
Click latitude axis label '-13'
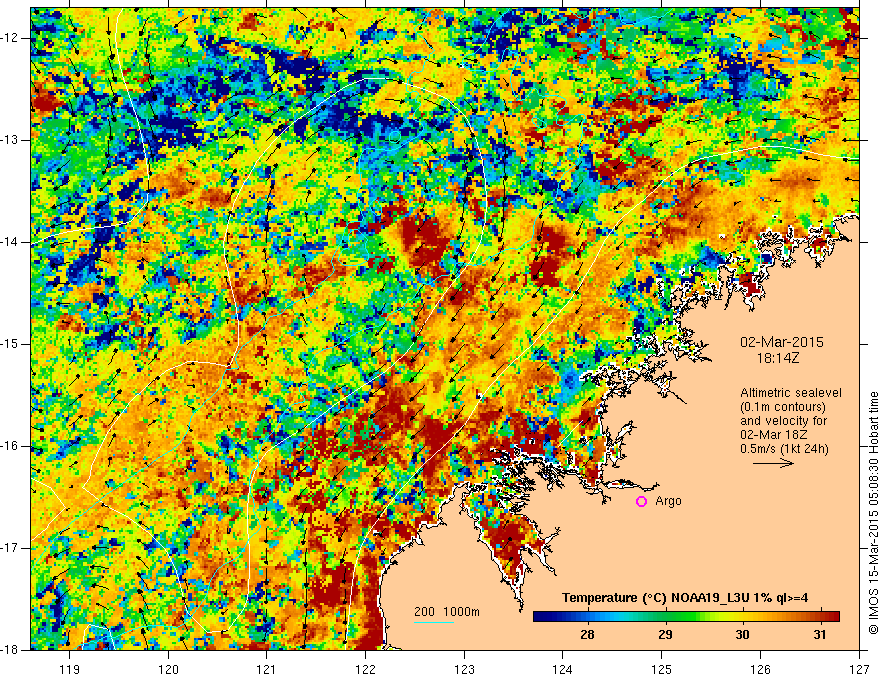click(11, 140)
